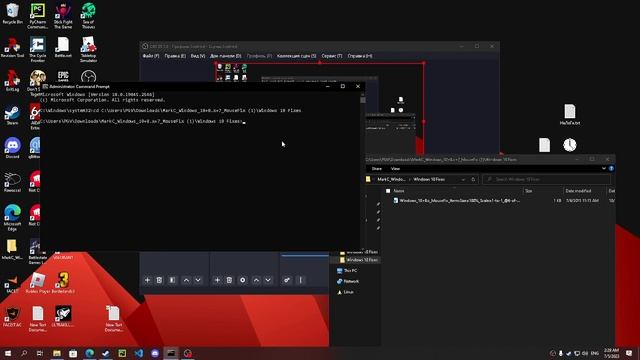Select clock icon on desktop

point(570,145)
